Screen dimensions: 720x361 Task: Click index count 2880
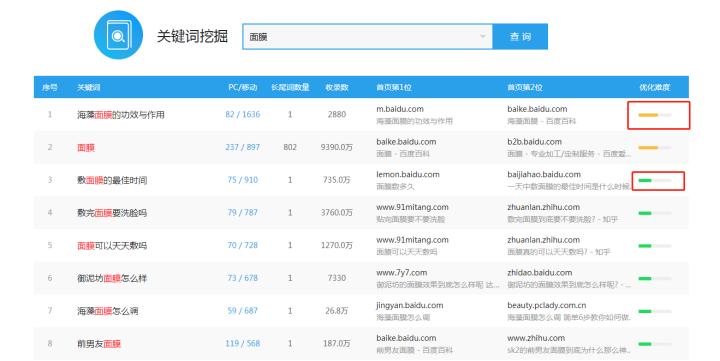(x=337, y=114)
